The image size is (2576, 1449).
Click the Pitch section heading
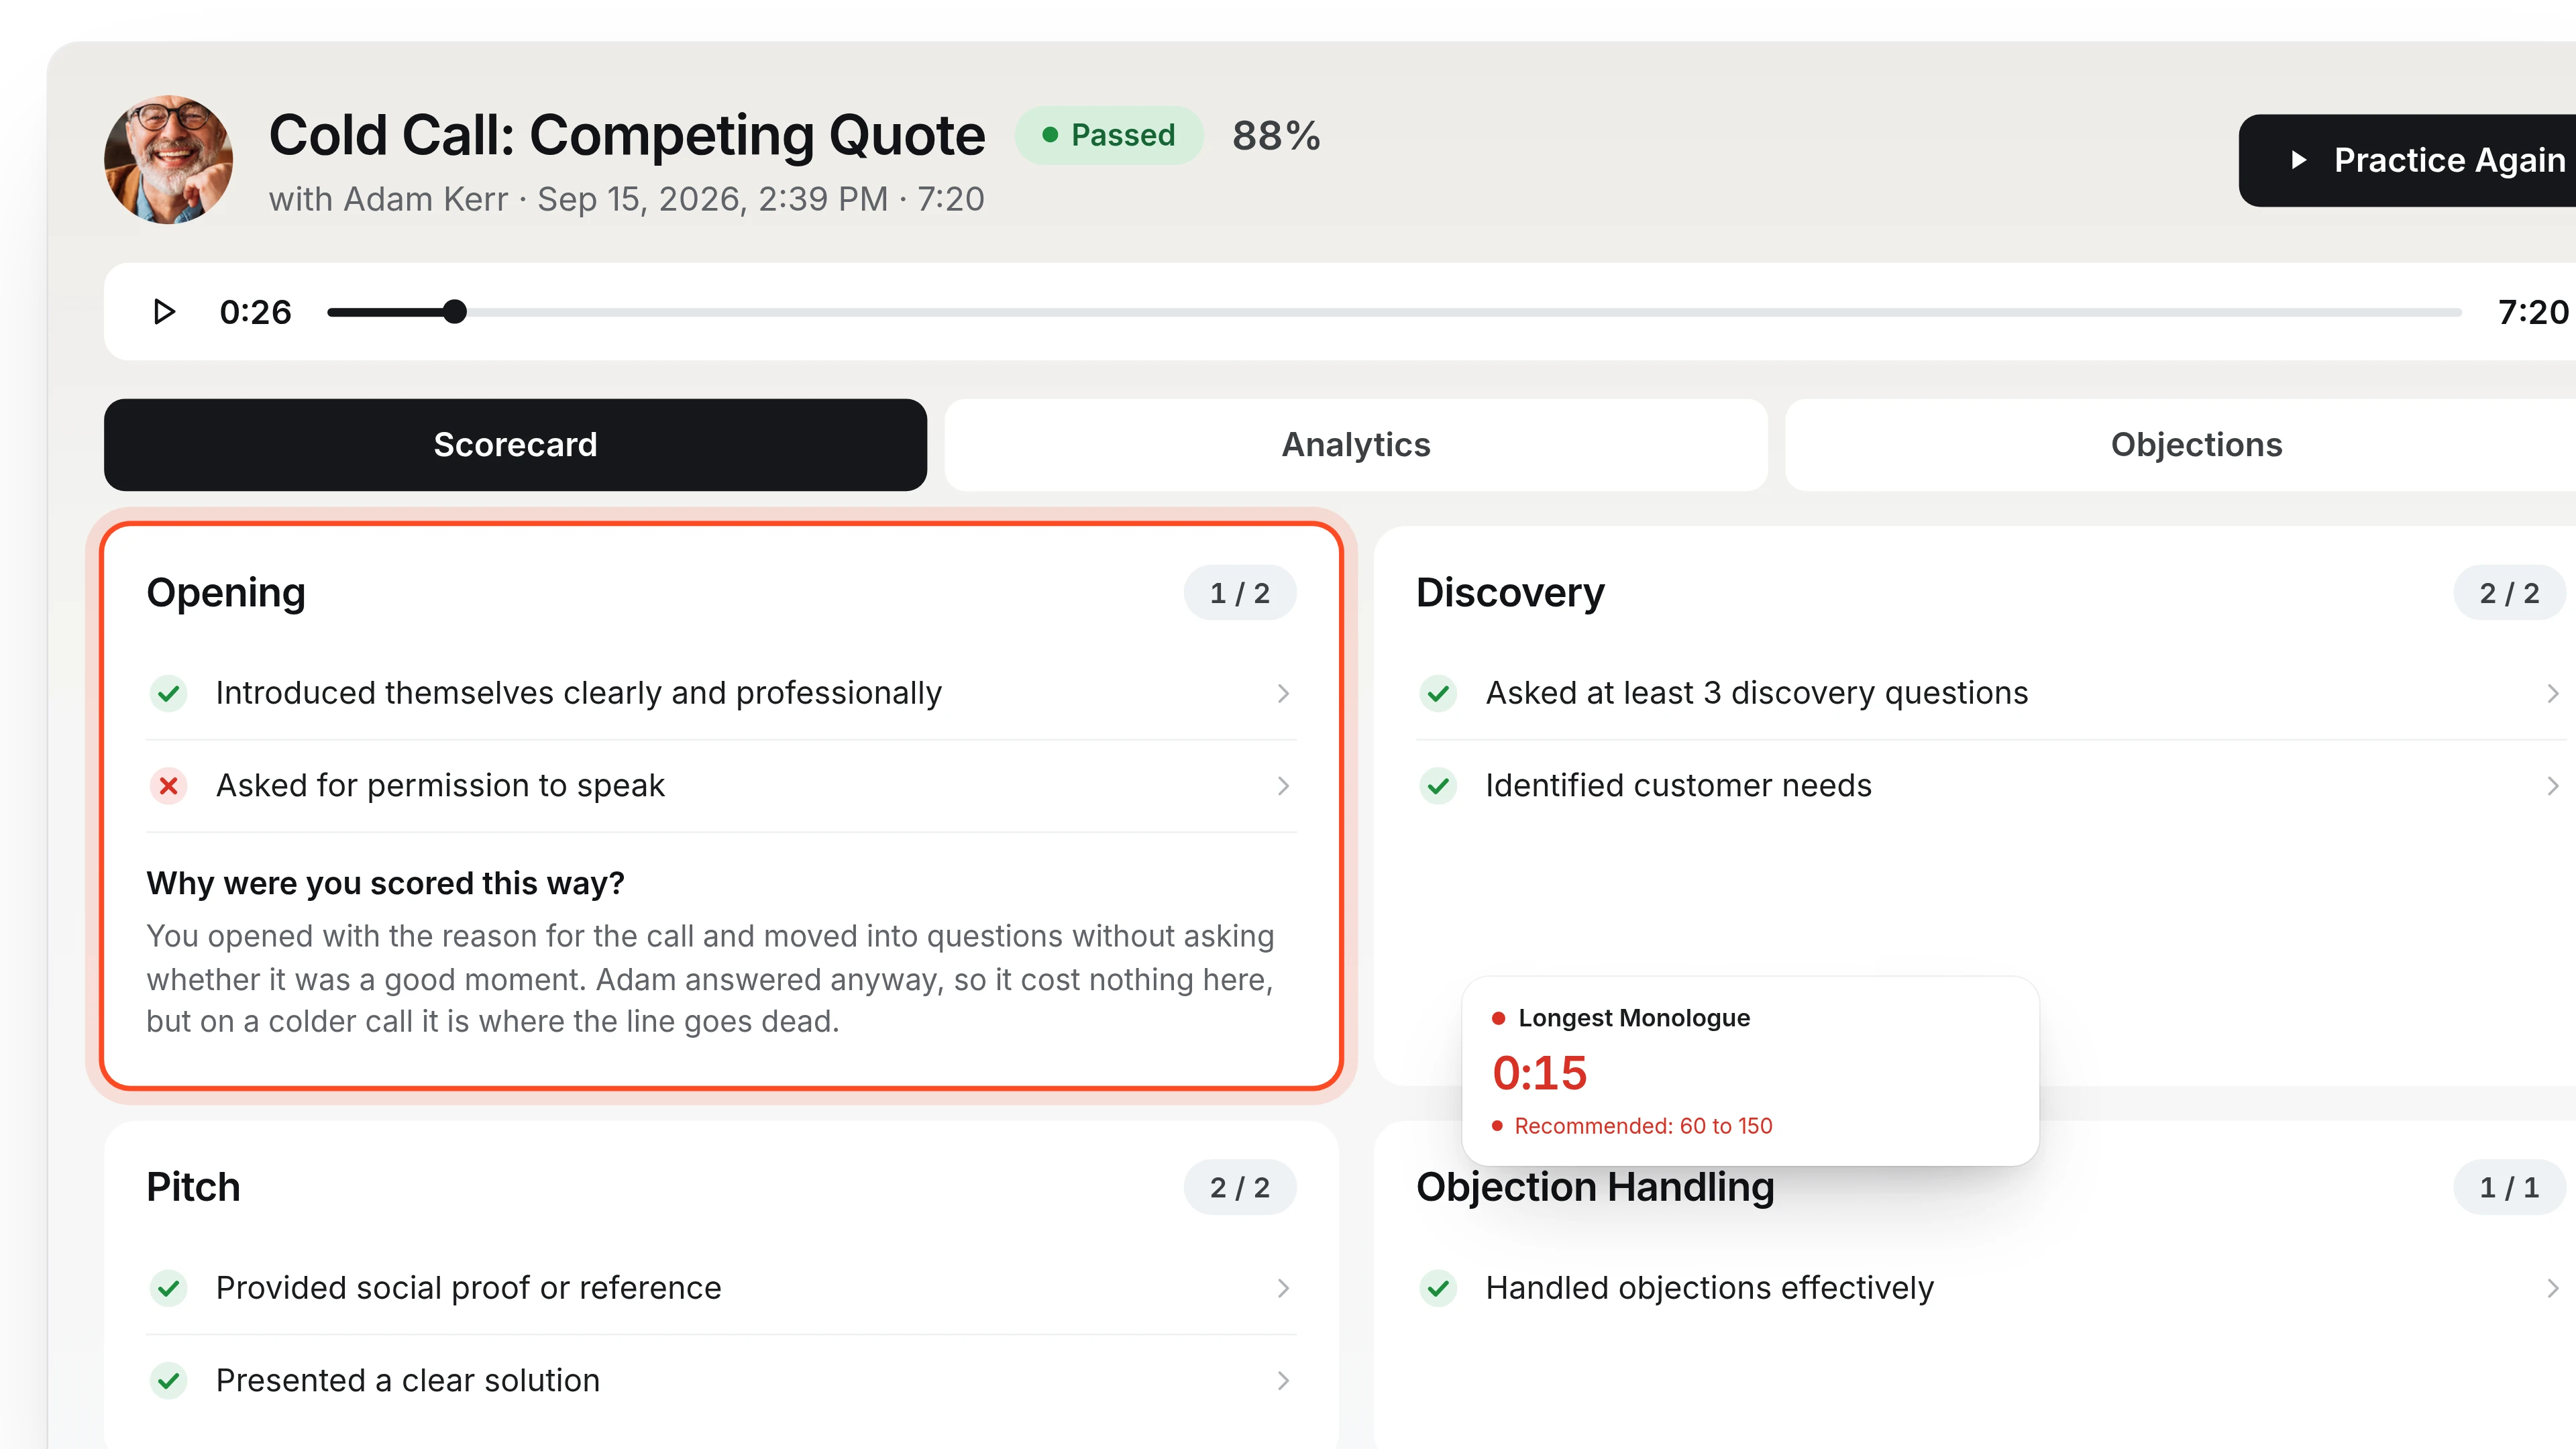coord(193,1187)
